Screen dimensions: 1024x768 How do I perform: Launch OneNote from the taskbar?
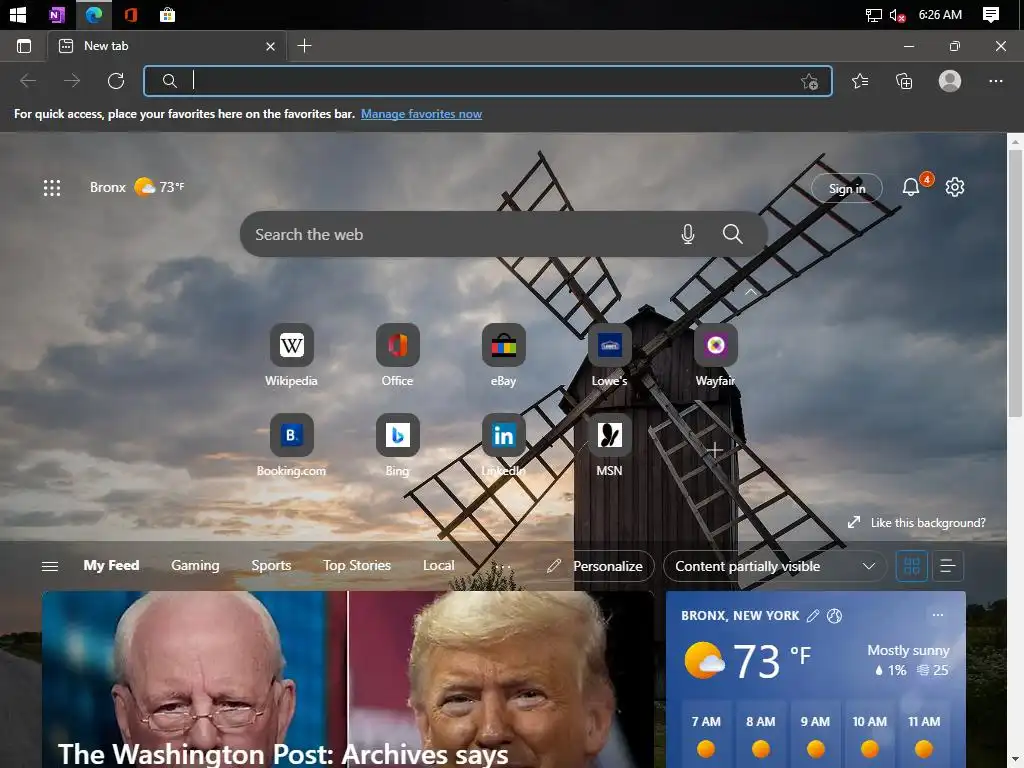(57, 14)
